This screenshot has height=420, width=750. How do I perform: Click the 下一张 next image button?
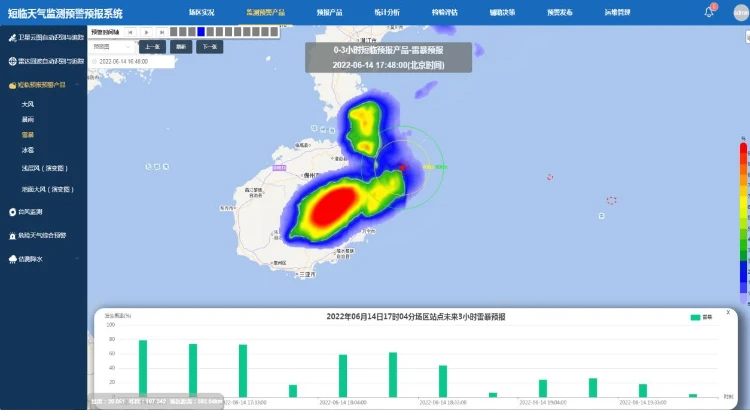coord(210,46)
